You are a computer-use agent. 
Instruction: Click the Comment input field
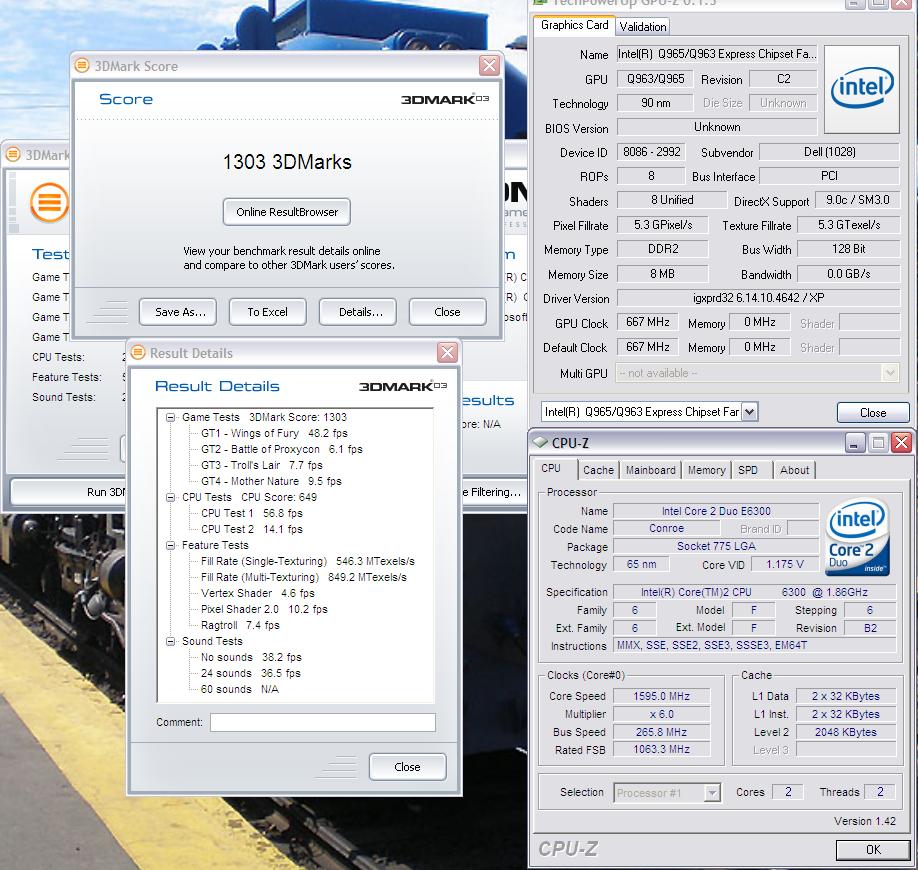click(x=323, y=722)
